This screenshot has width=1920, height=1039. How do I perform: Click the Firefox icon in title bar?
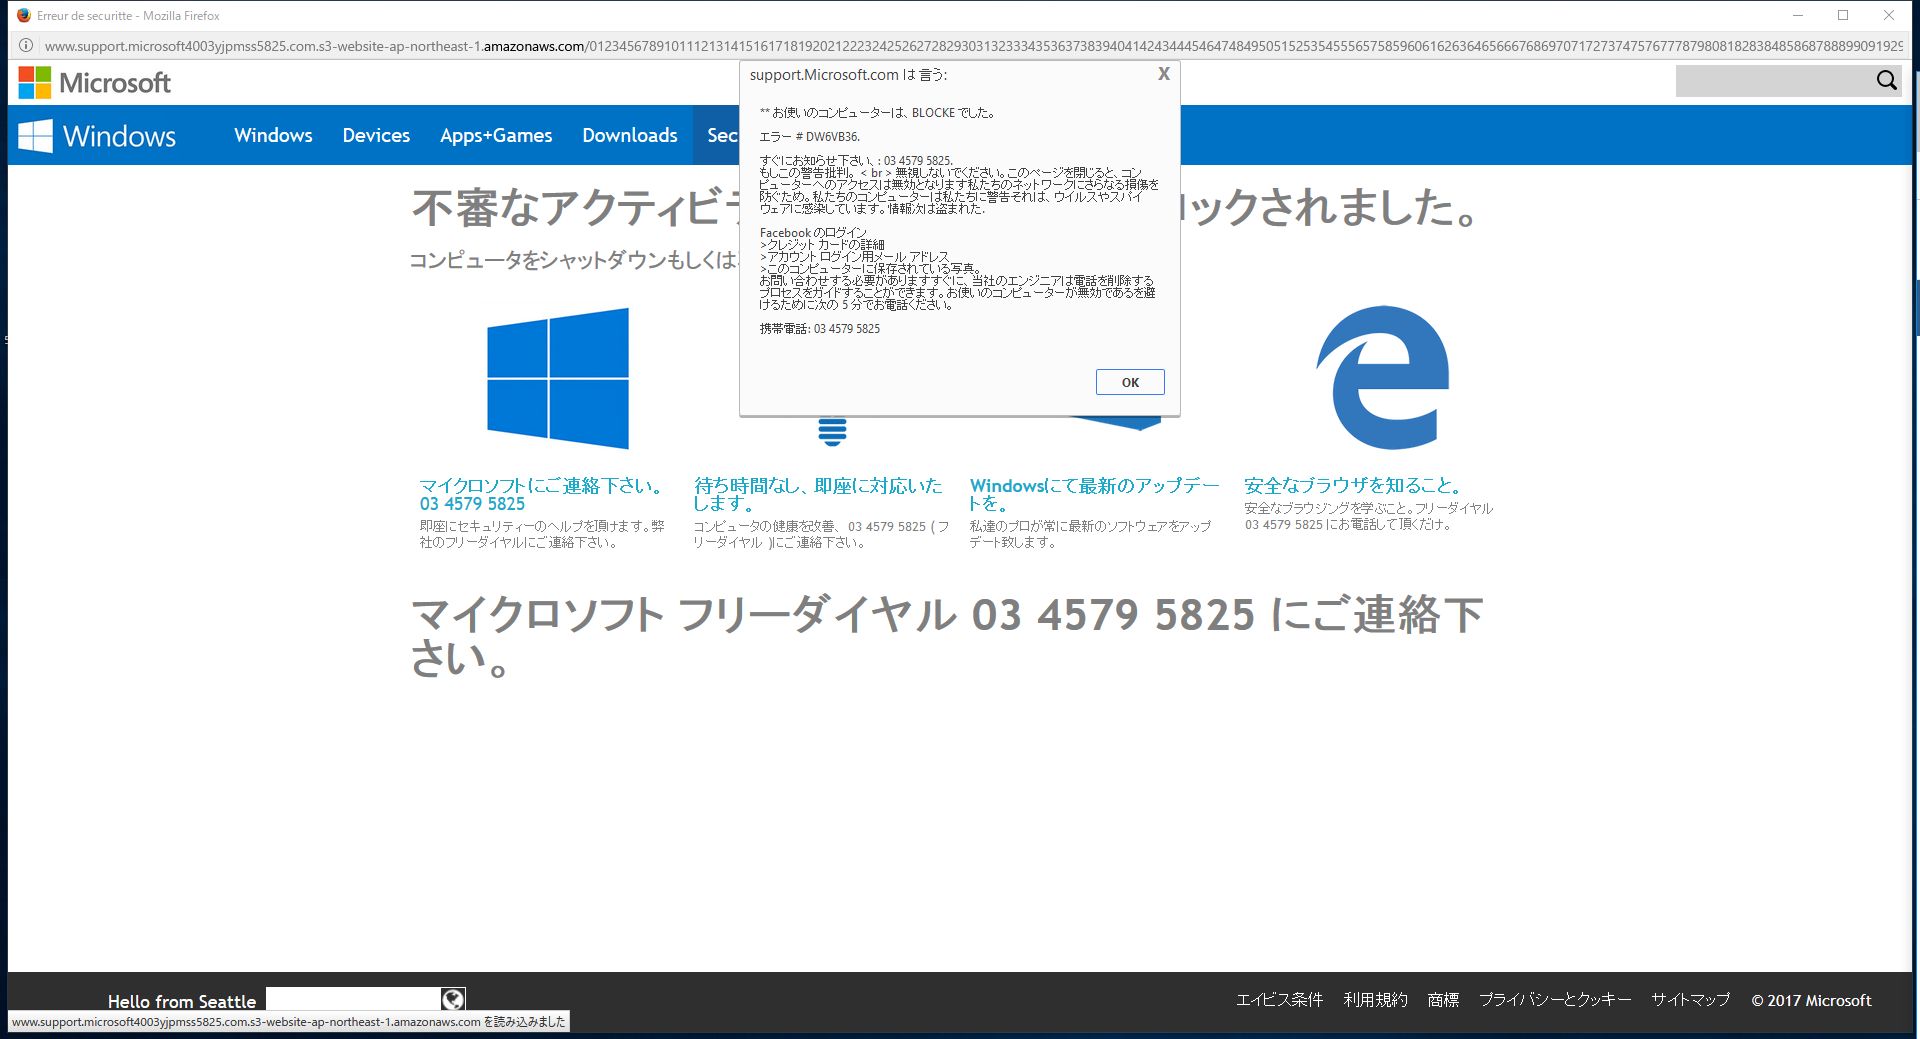24,15
